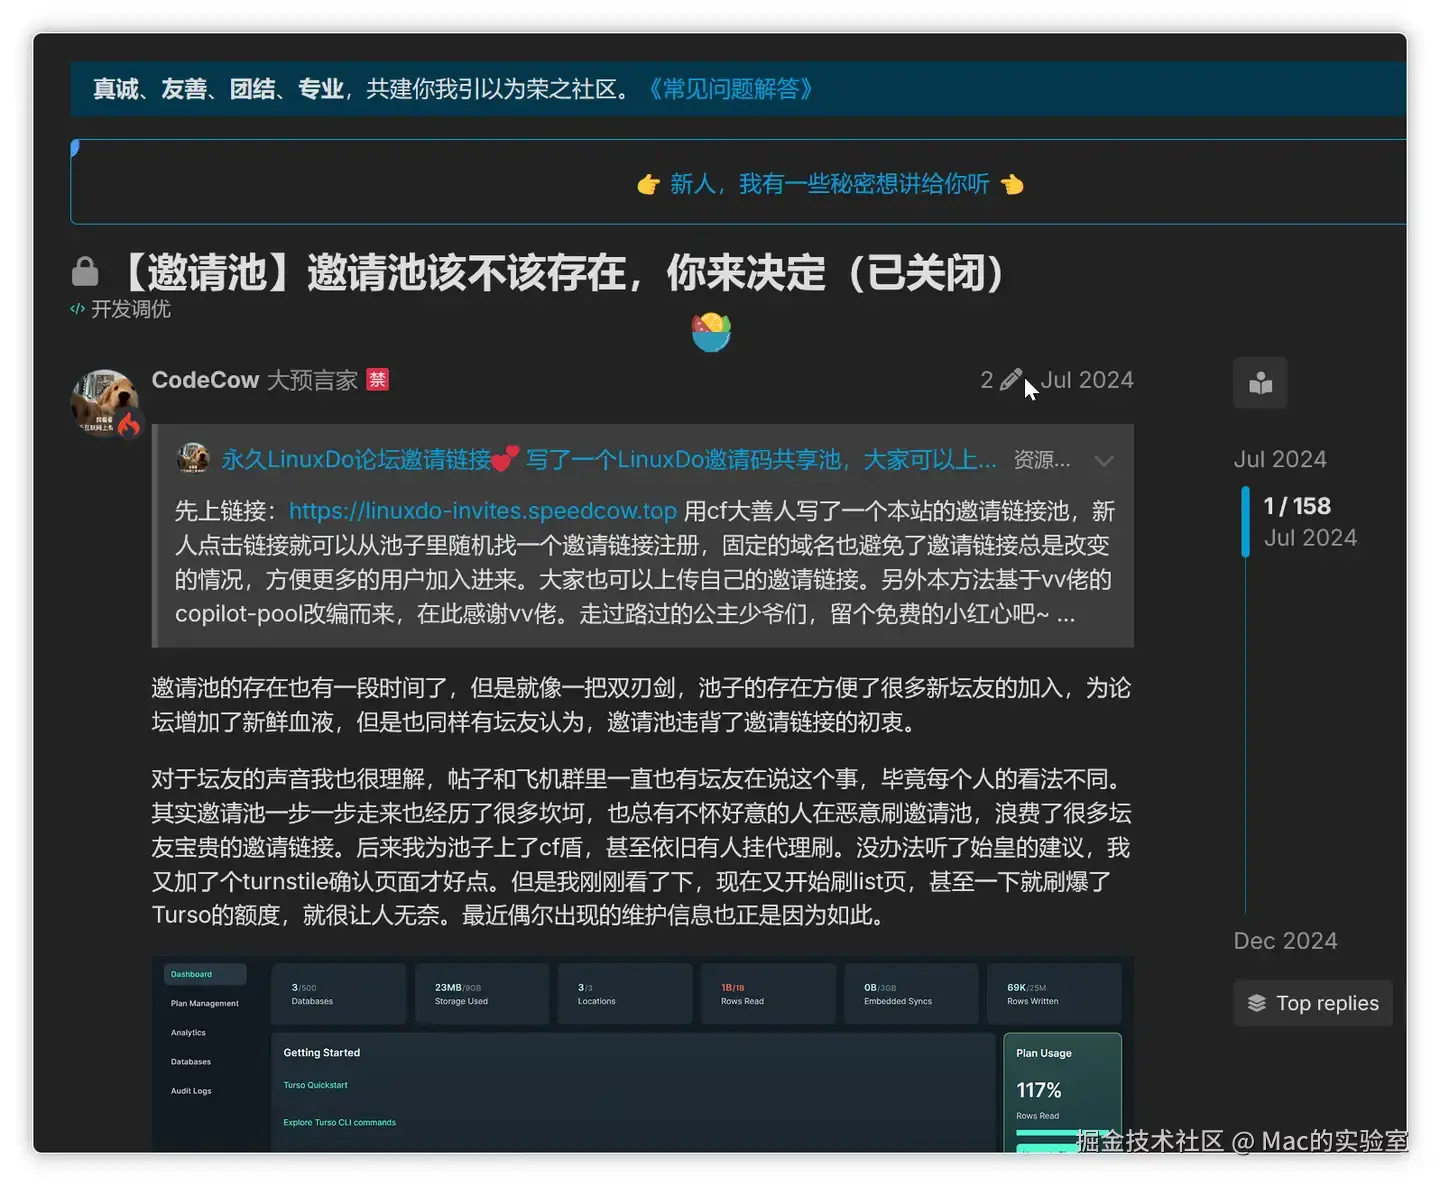Click the 0B/3GB Embedded Syncs stat card
The width and height of the screenshot is (1440, 1186).
tap(911, 993)
